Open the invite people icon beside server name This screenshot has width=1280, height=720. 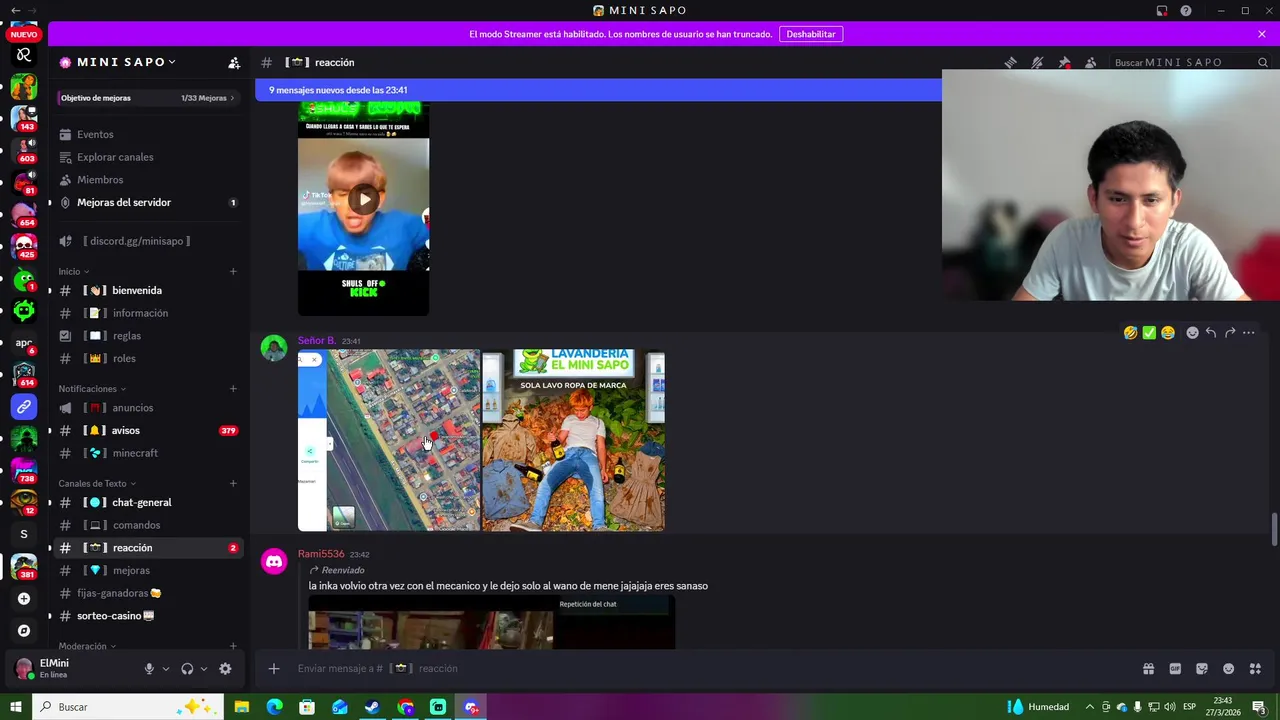tap(234, 62)
